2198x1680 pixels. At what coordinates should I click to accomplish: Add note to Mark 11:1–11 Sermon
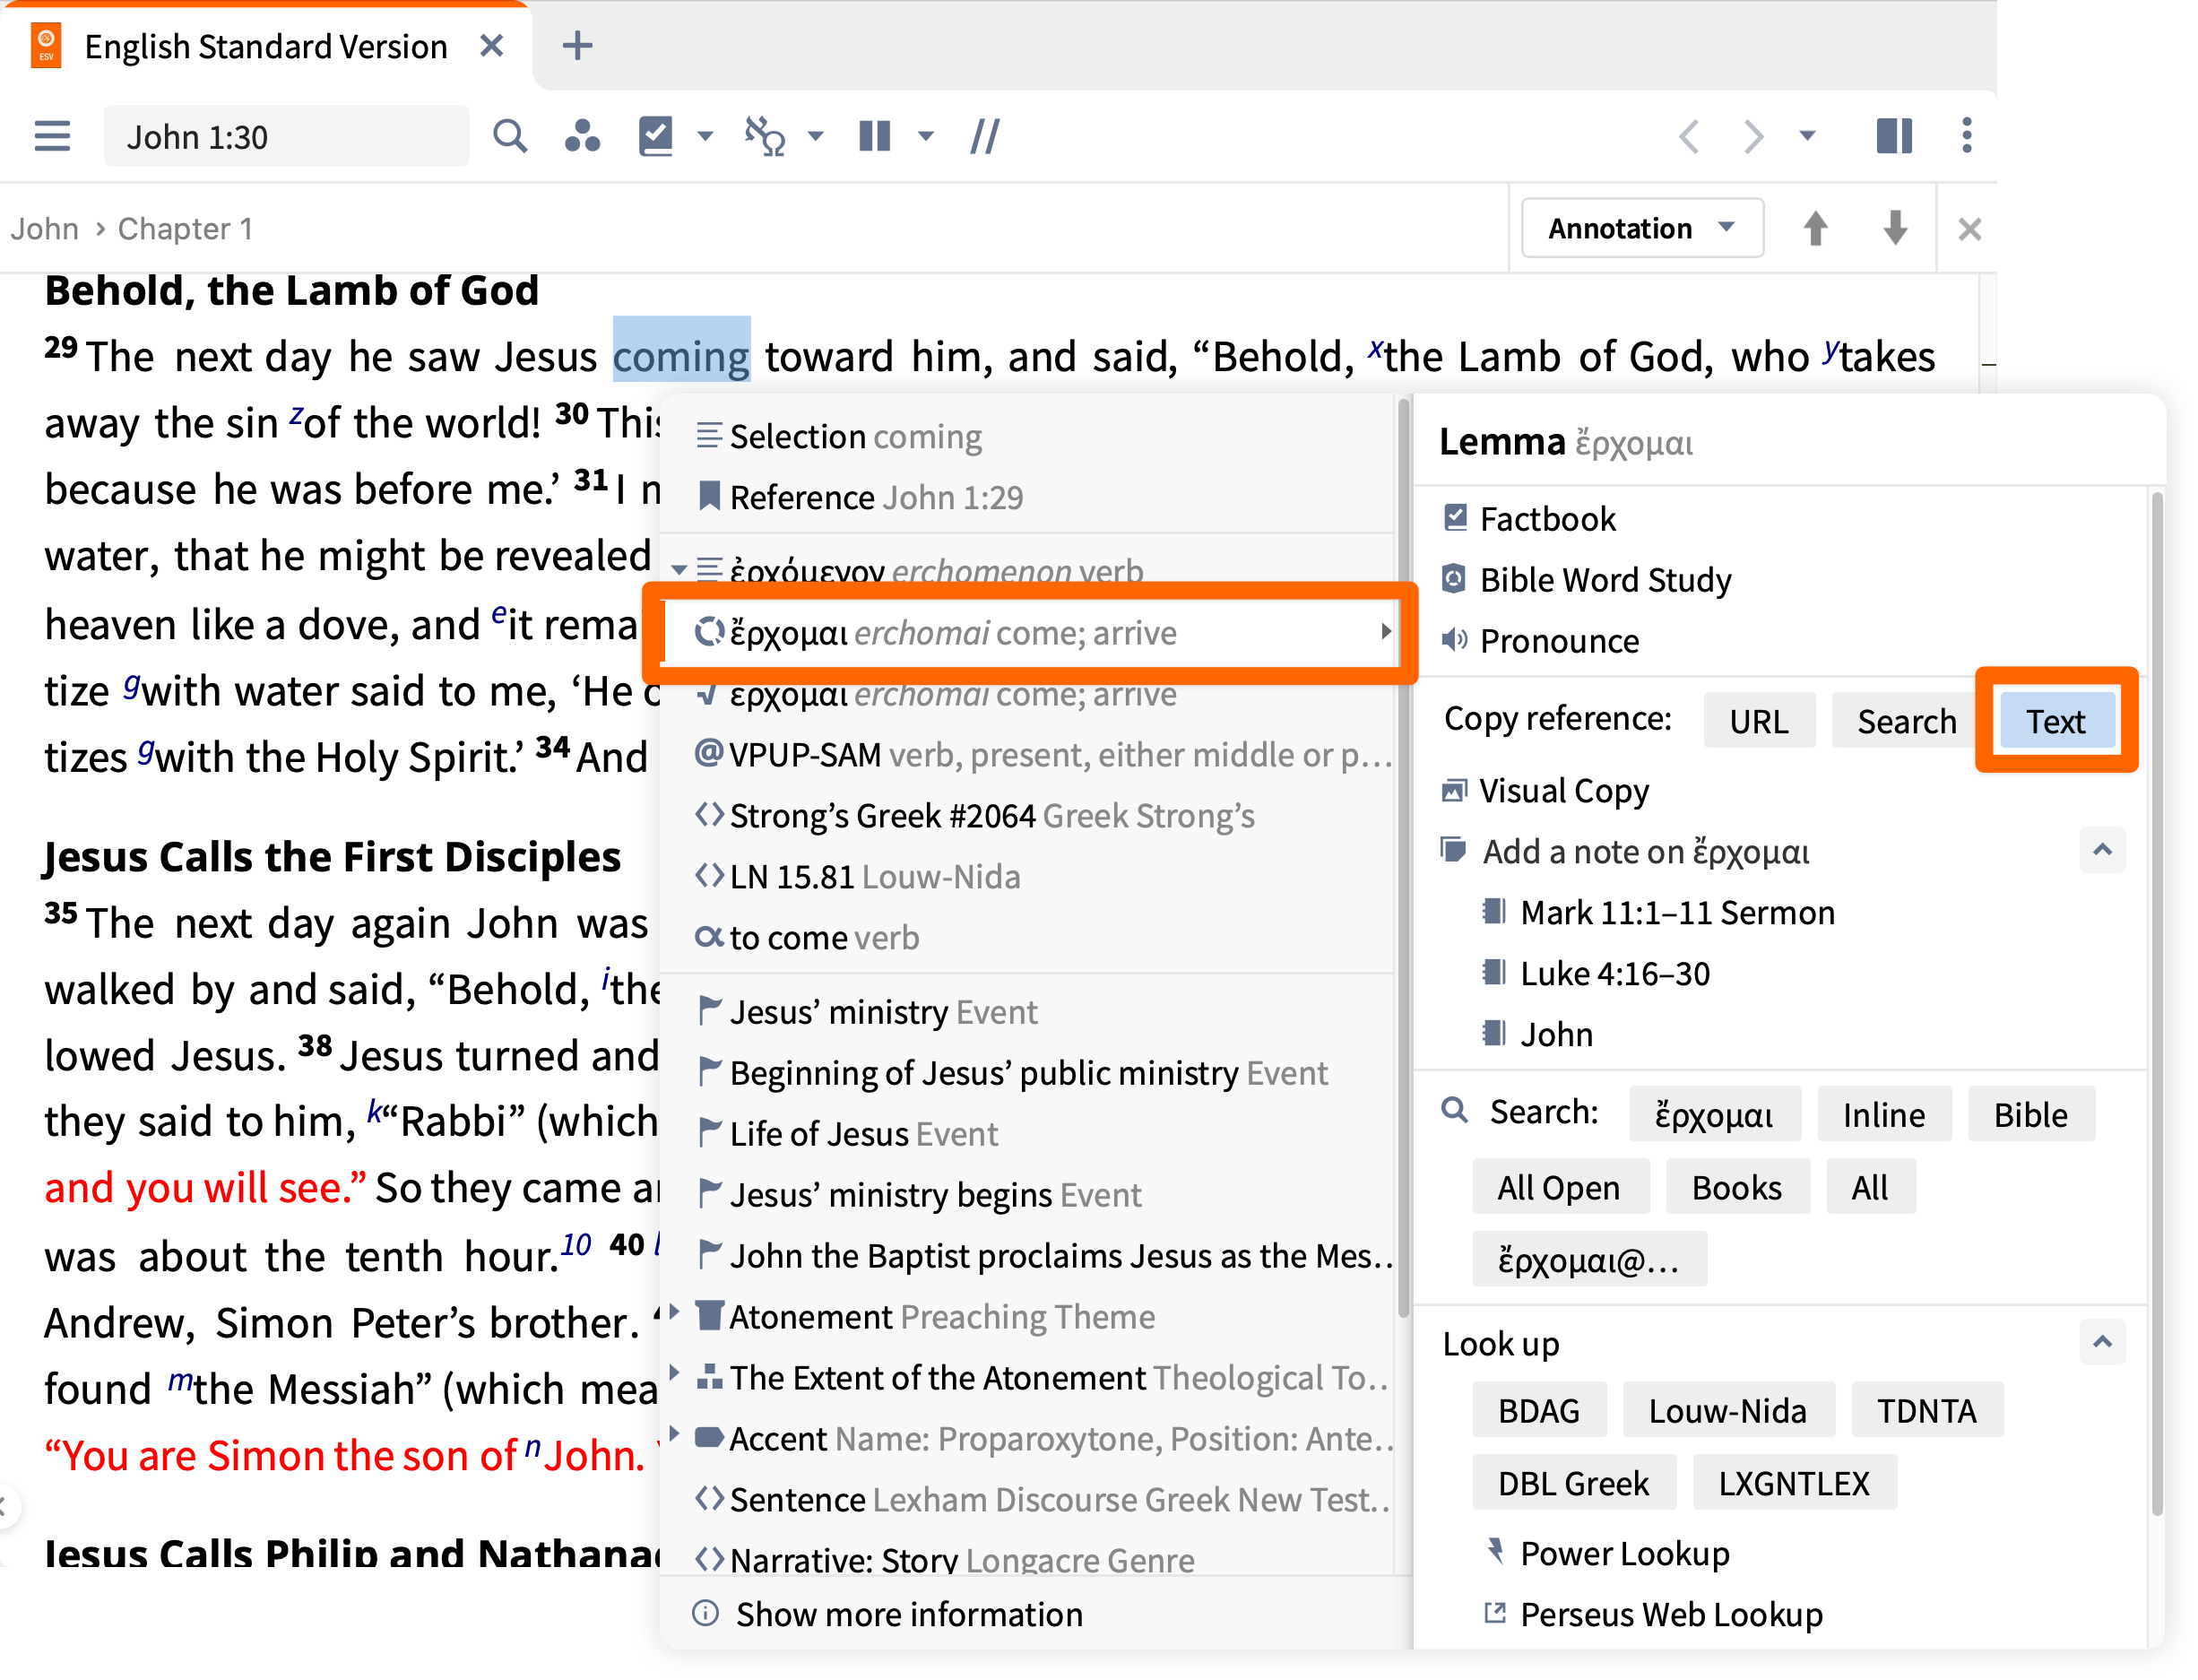coord(1658,913)
